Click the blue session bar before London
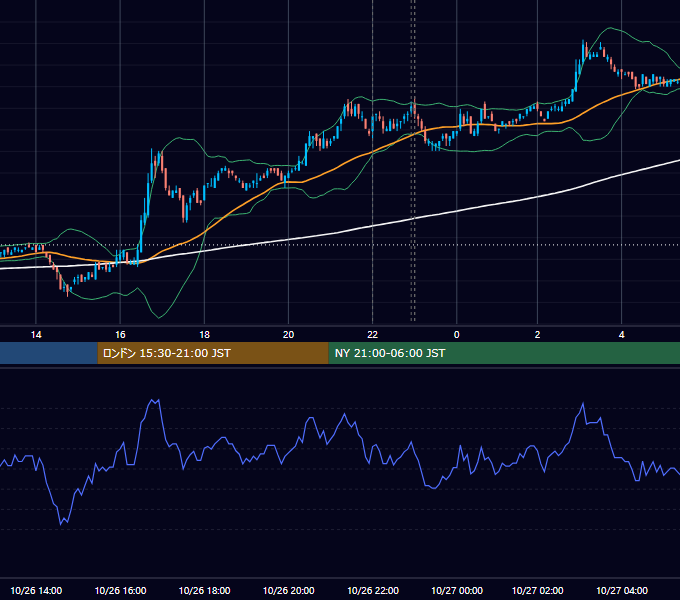Image resolution: width=680 pixels, height=600 pixels. 49,353
